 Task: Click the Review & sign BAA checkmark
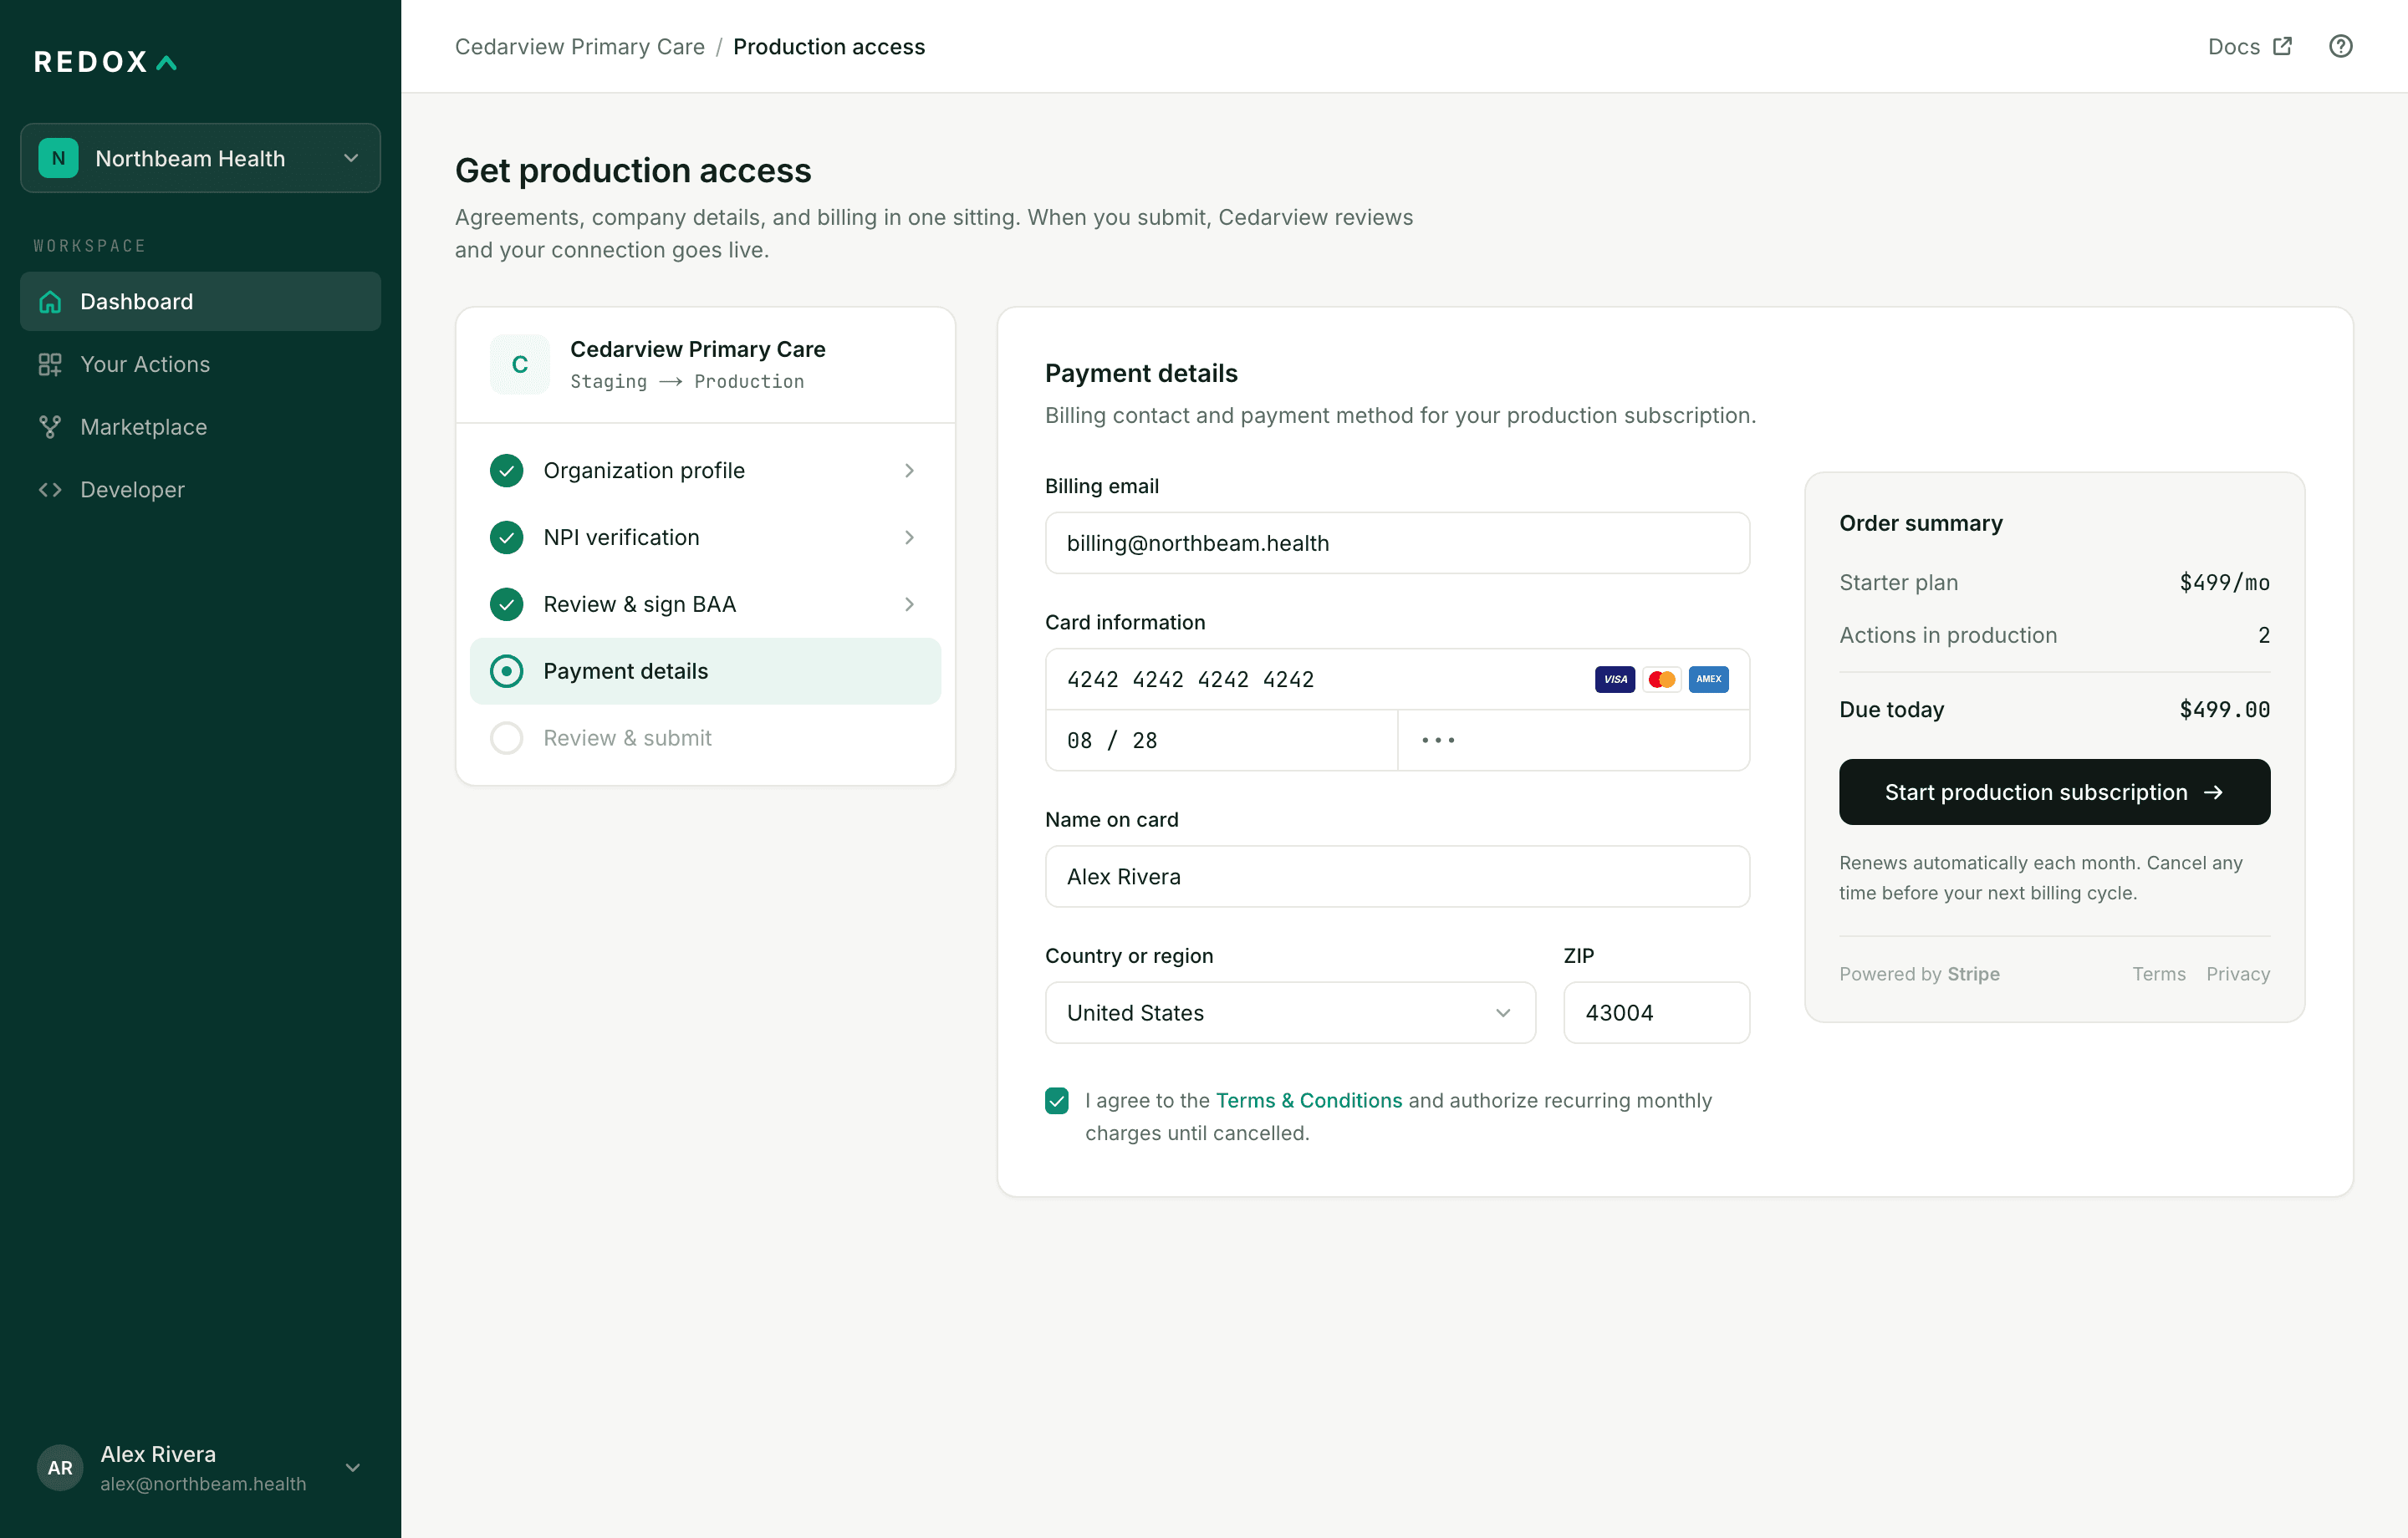pos(507,604)
